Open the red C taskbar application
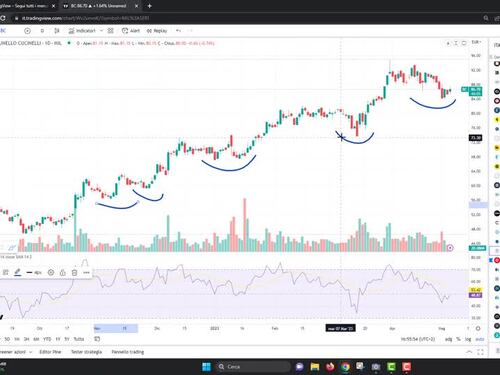This screenshot has width=500, height=375. (x=406, y=367)
